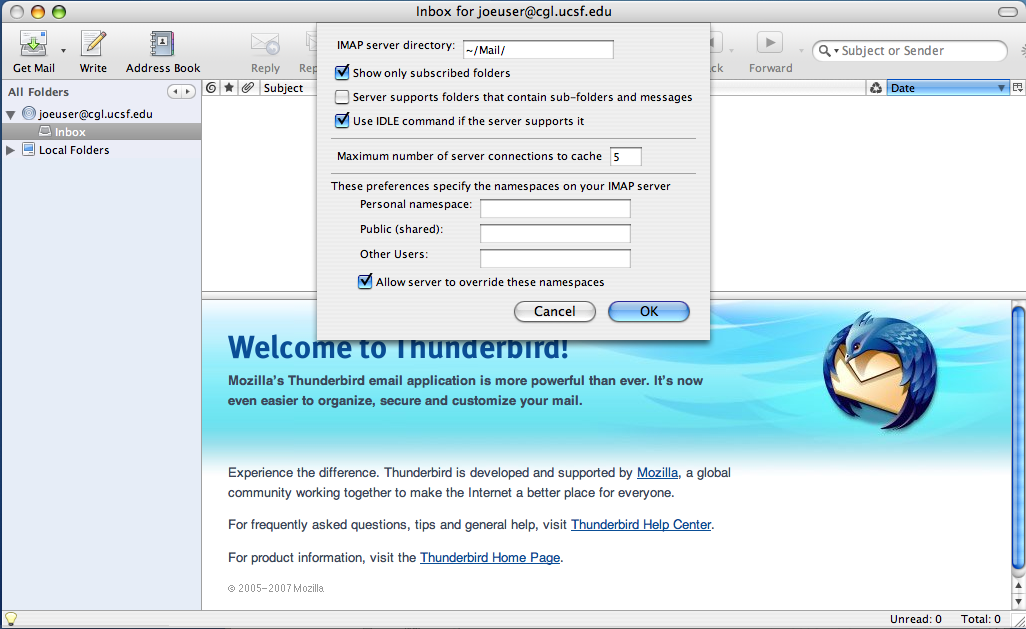Click the Personal namespace field

555,208
